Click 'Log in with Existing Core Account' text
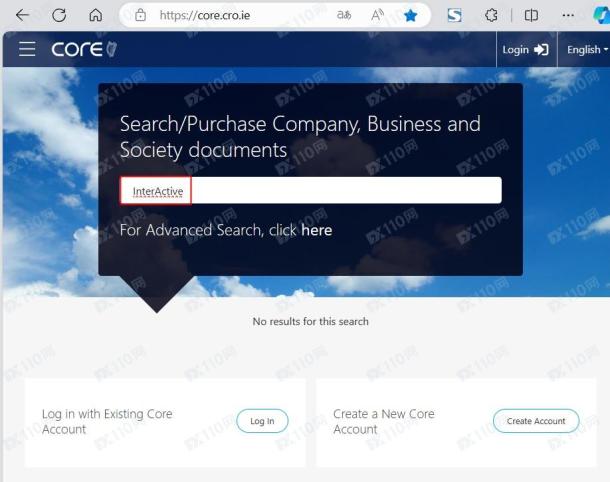The width and height of the screenshot is (610, 482). [x=107, y=421]
